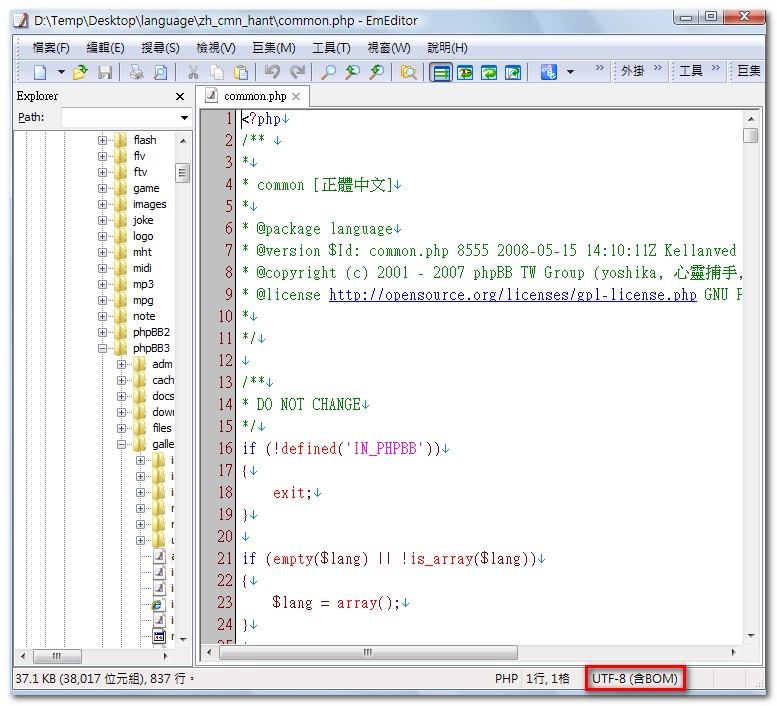Open Find in Files folder-search icon

click(408, 72)
